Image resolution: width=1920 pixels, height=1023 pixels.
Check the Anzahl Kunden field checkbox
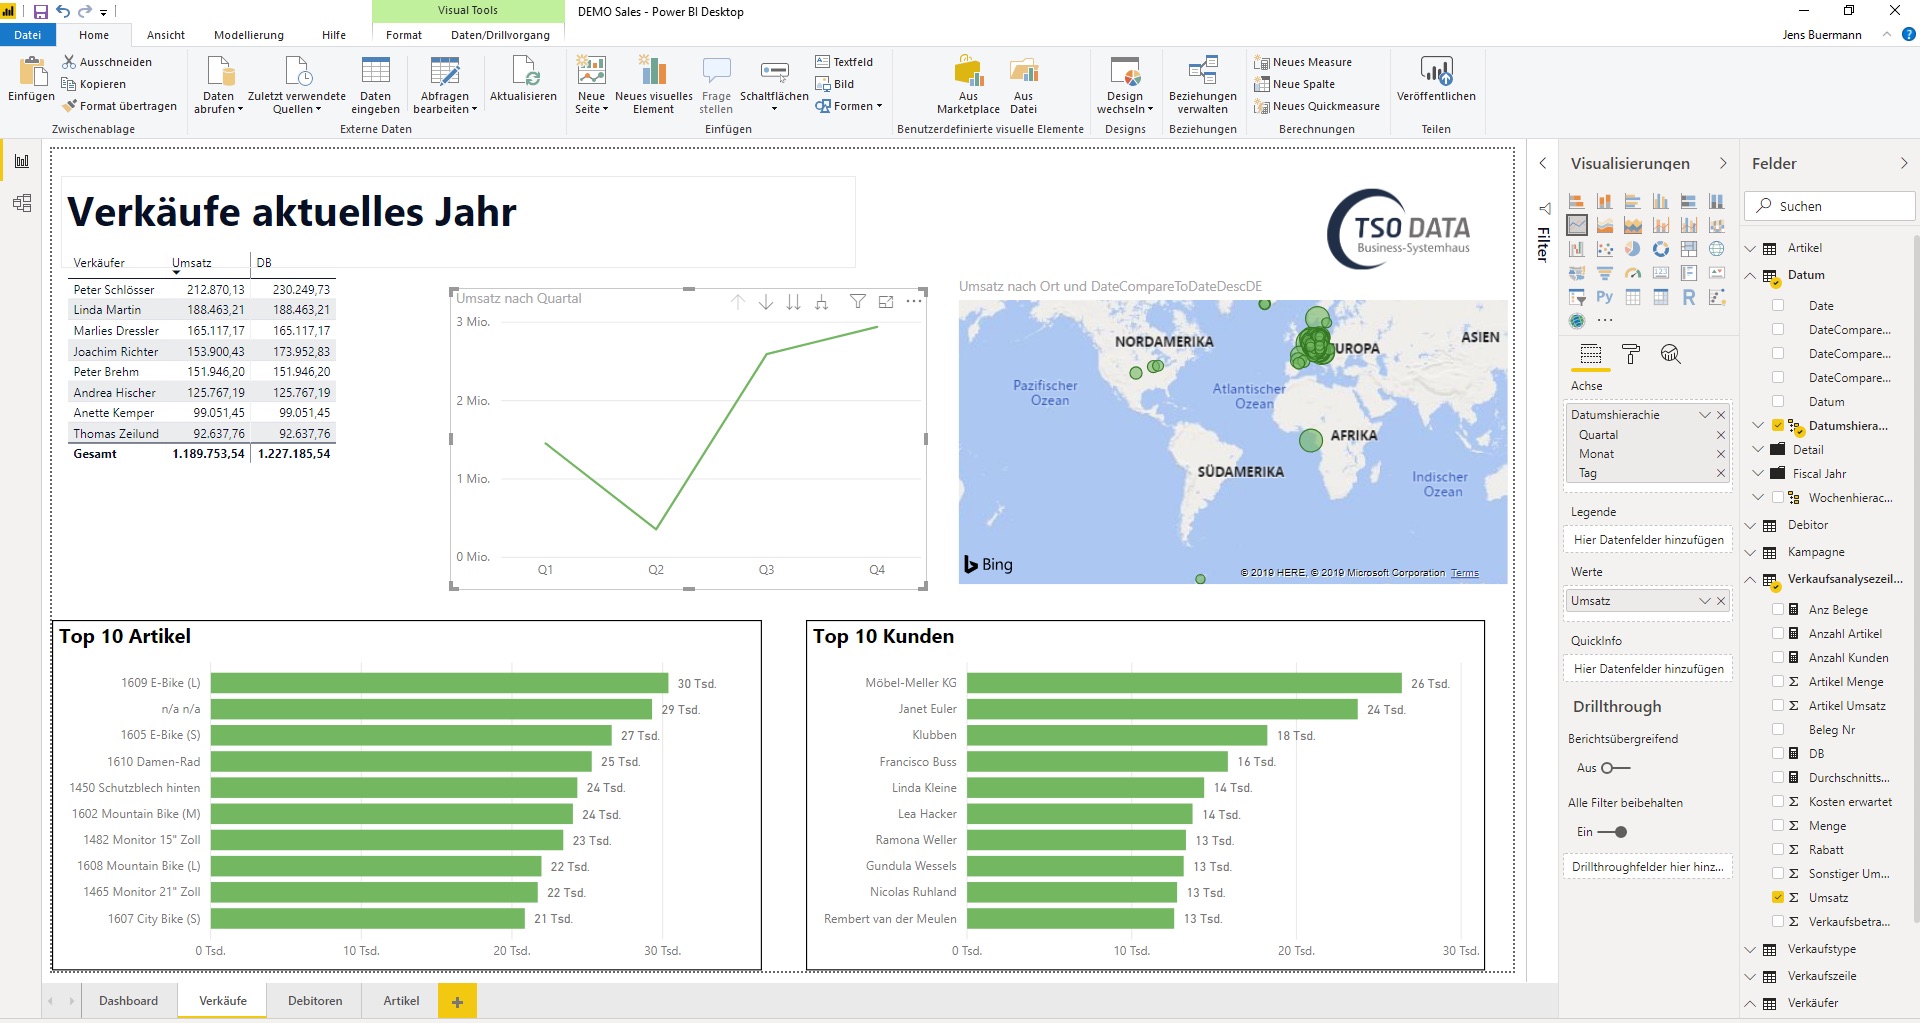point(1778,657)
